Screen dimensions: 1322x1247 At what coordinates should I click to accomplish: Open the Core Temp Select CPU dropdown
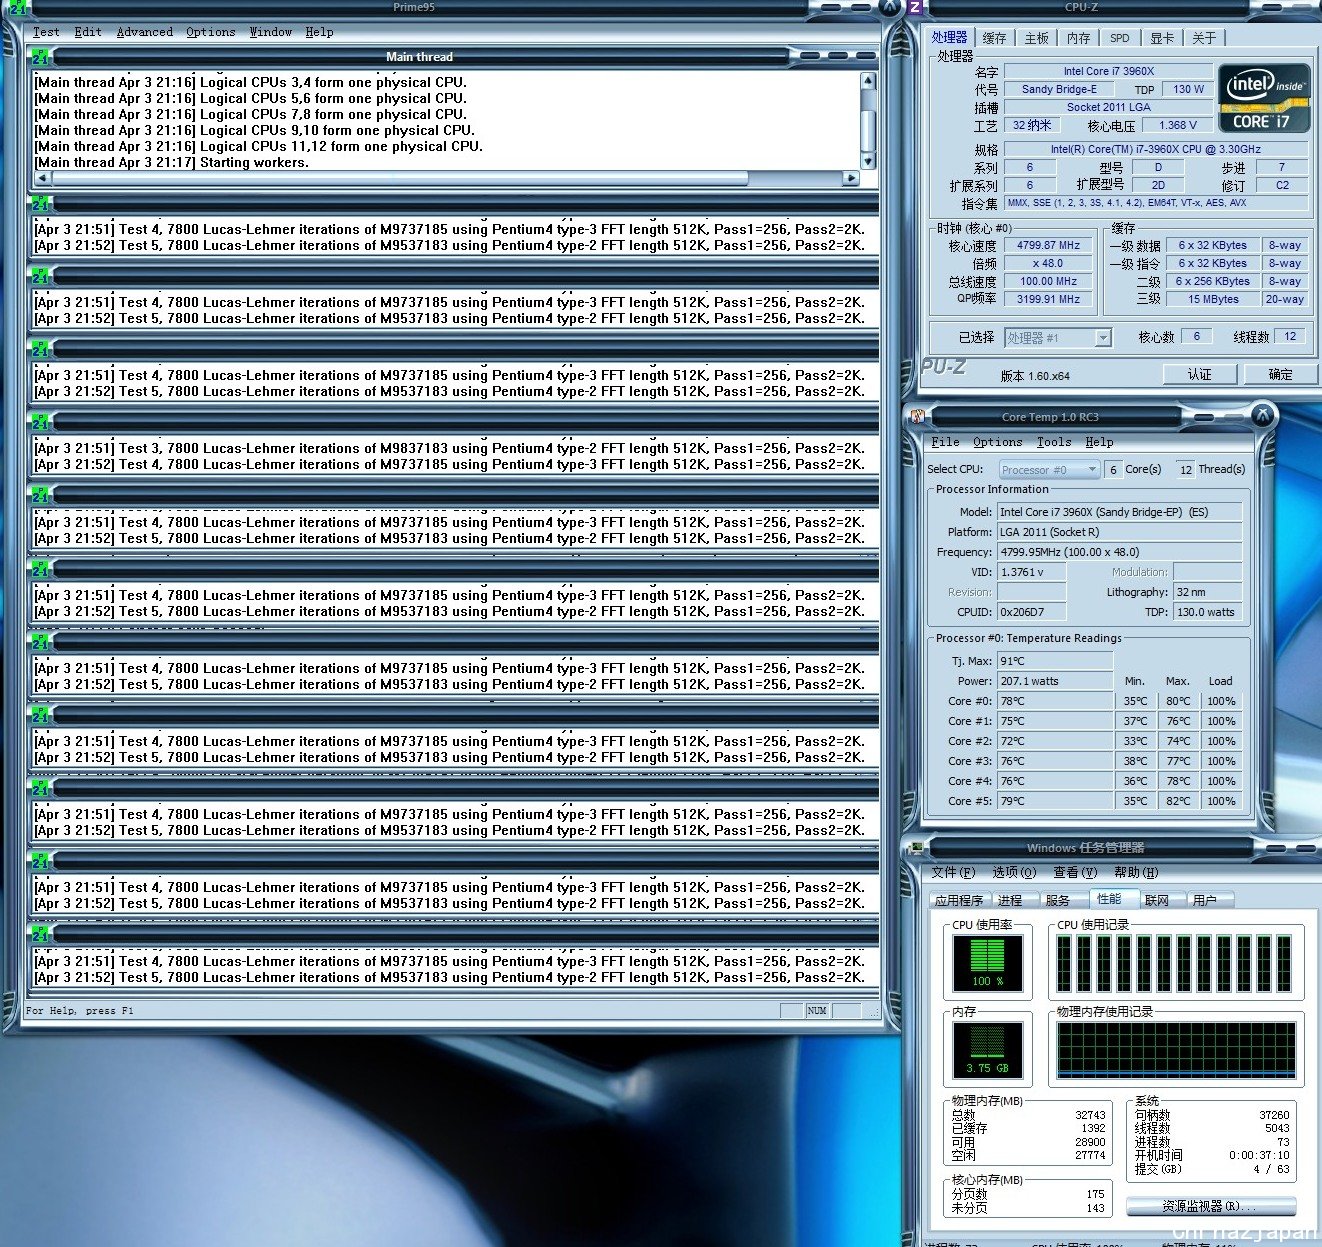tap(1092, 469)
